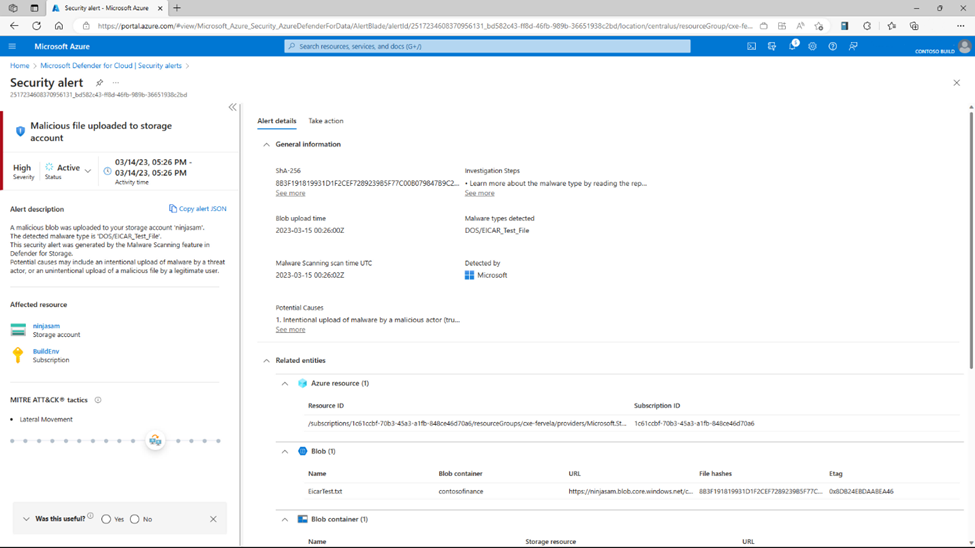Collapse the Related entities section

266,361
